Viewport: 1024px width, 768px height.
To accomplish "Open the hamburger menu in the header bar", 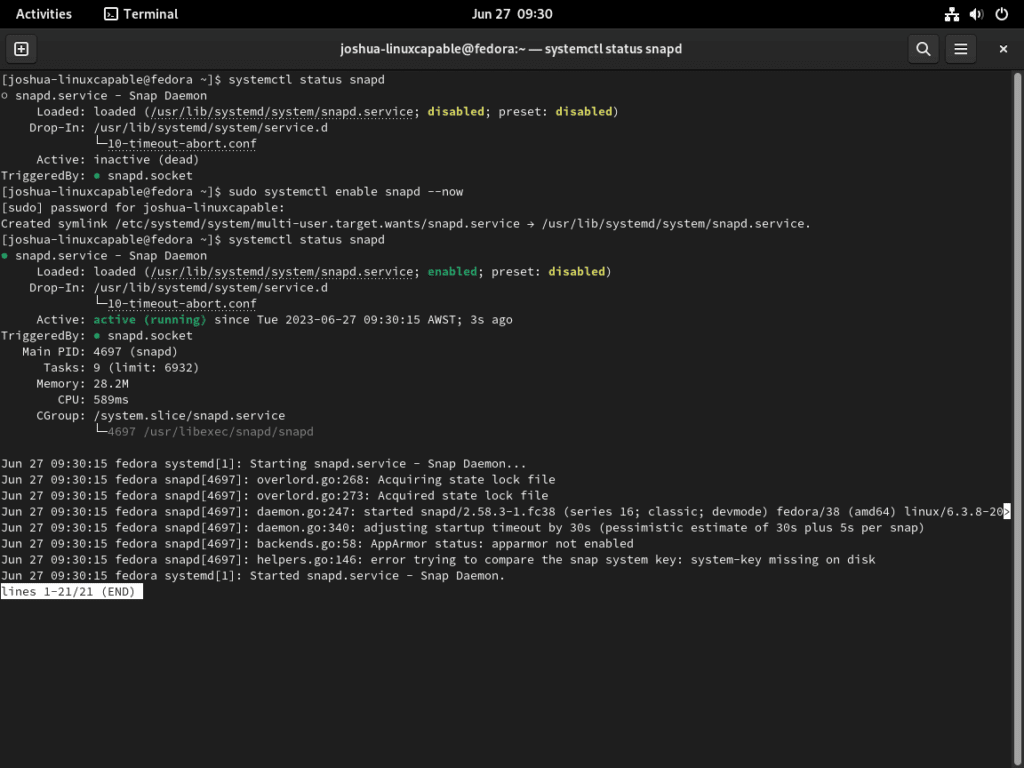I will click(960, 48).
